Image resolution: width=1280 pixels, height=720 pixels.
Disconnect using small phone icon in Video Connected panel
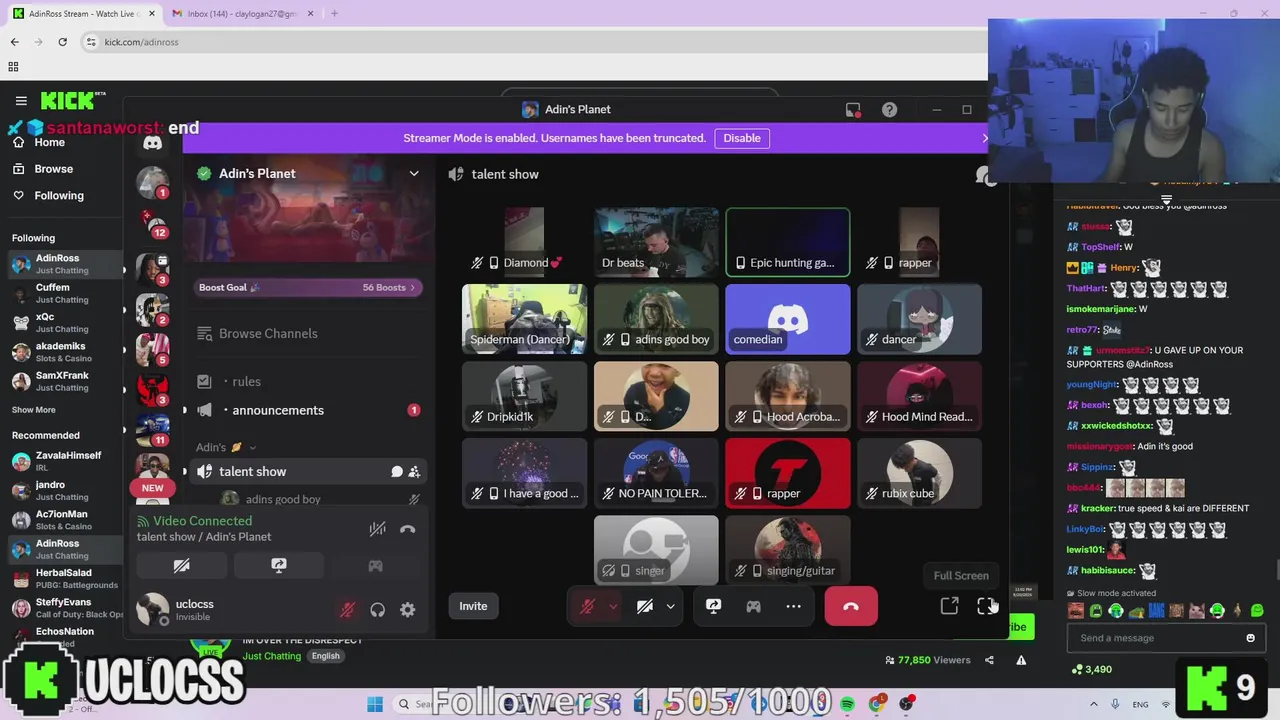[x=407, y=529]
